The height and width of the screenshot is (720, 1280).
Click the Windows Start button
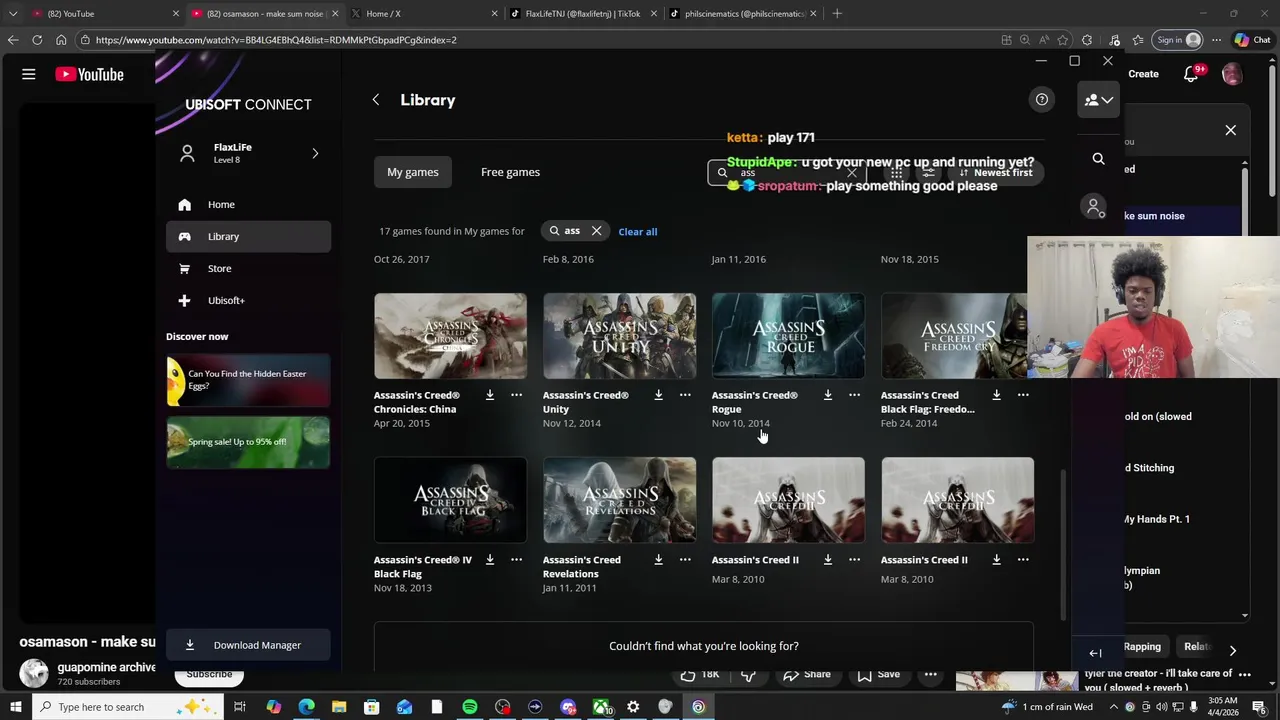click(x=15, y=707)
